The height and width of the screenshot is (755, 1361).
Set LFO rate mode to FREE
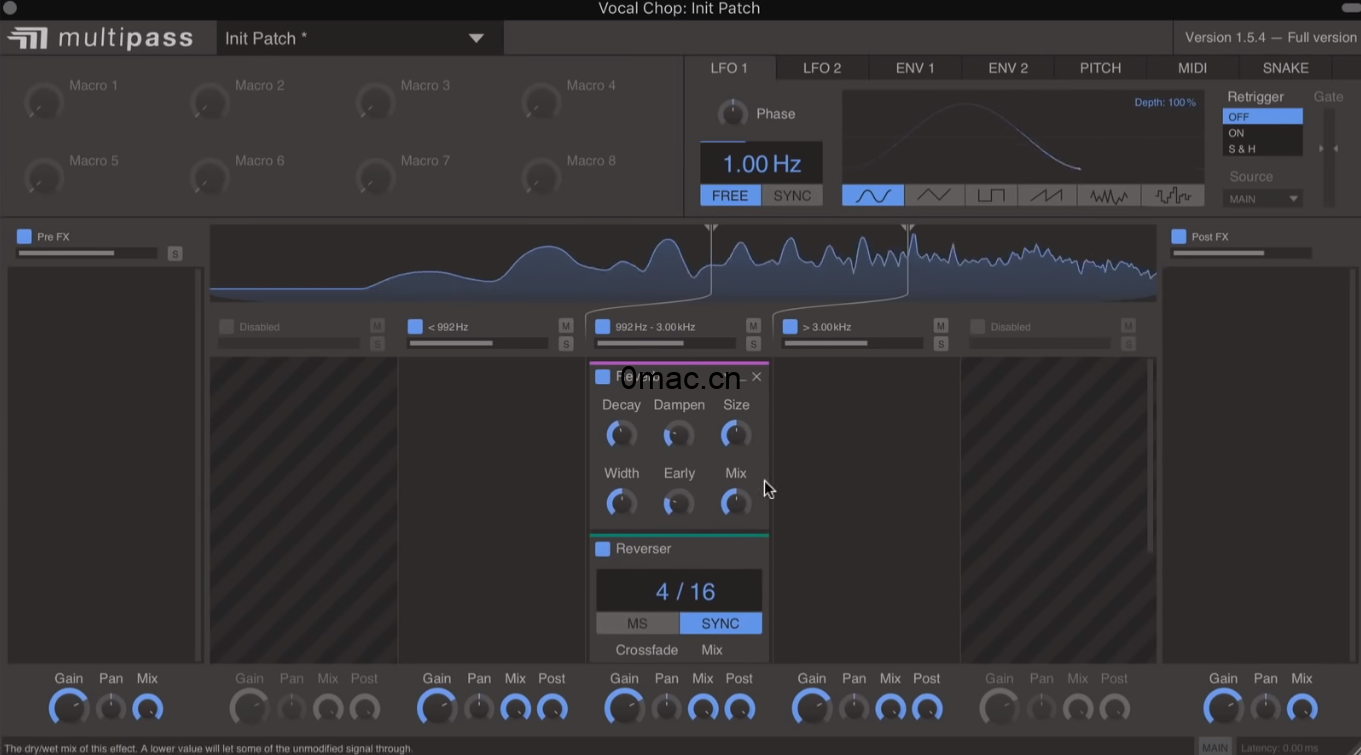point(730,196)
